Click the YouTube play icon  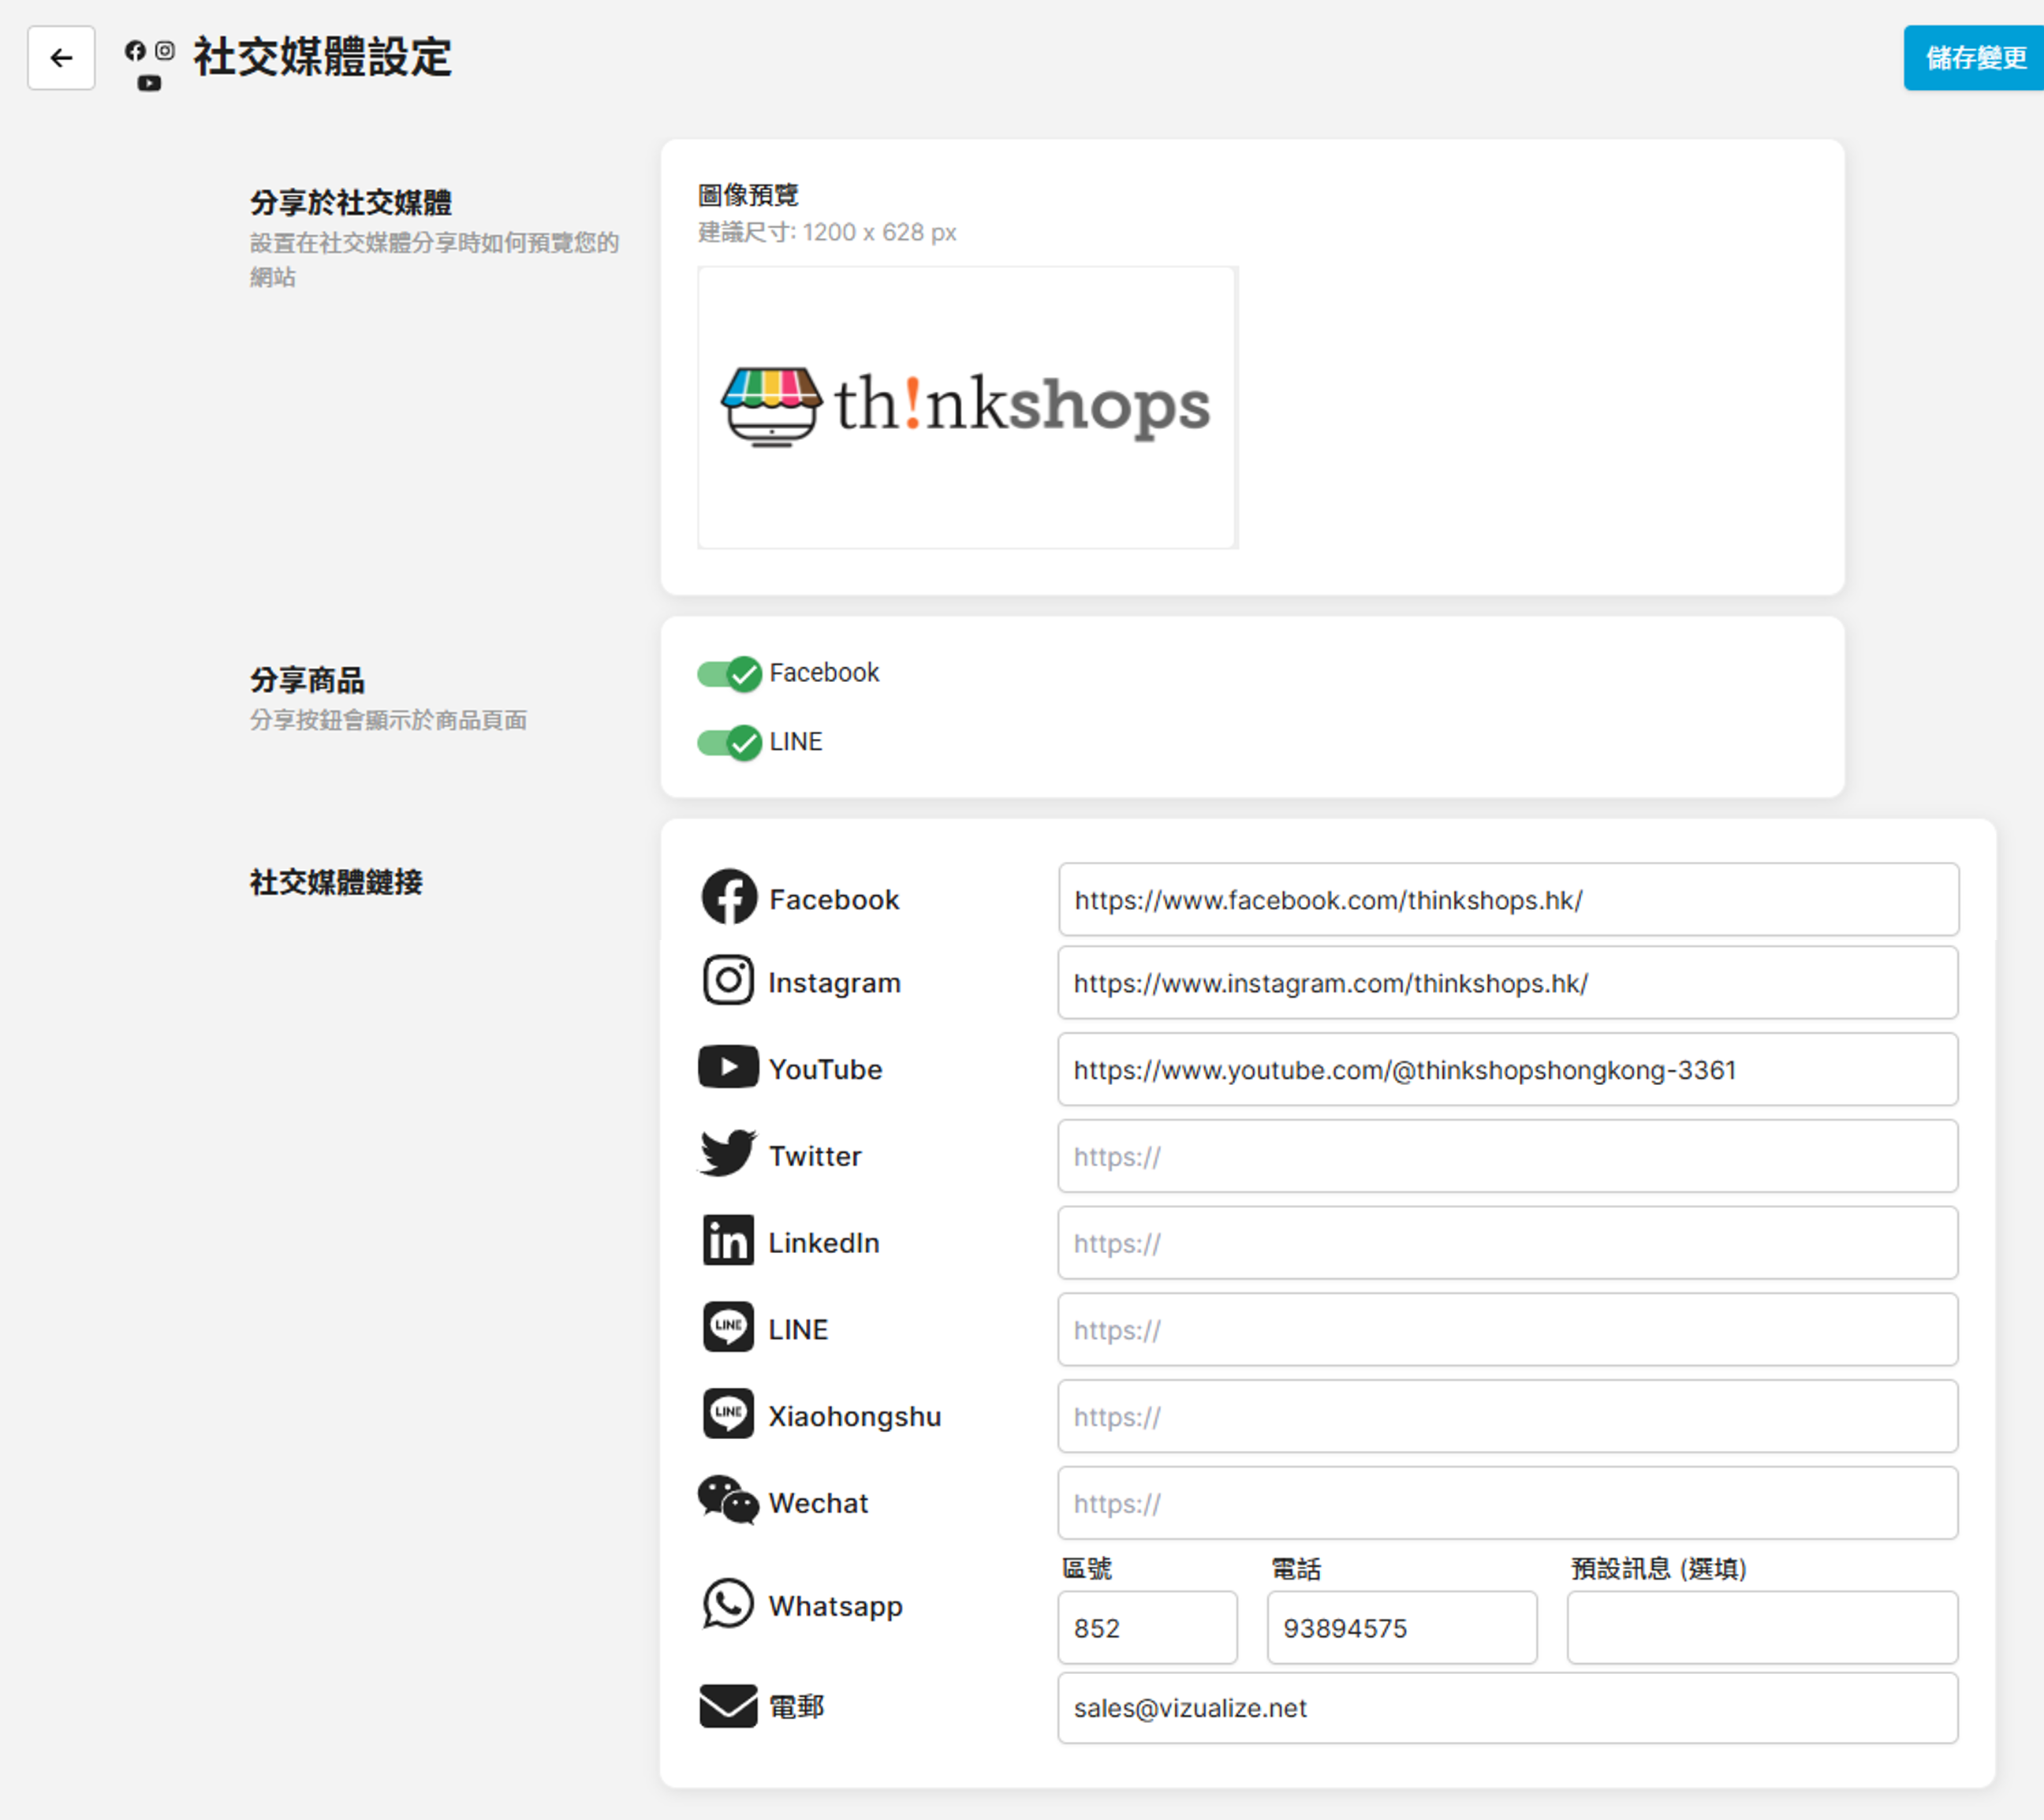[728, 1067]
